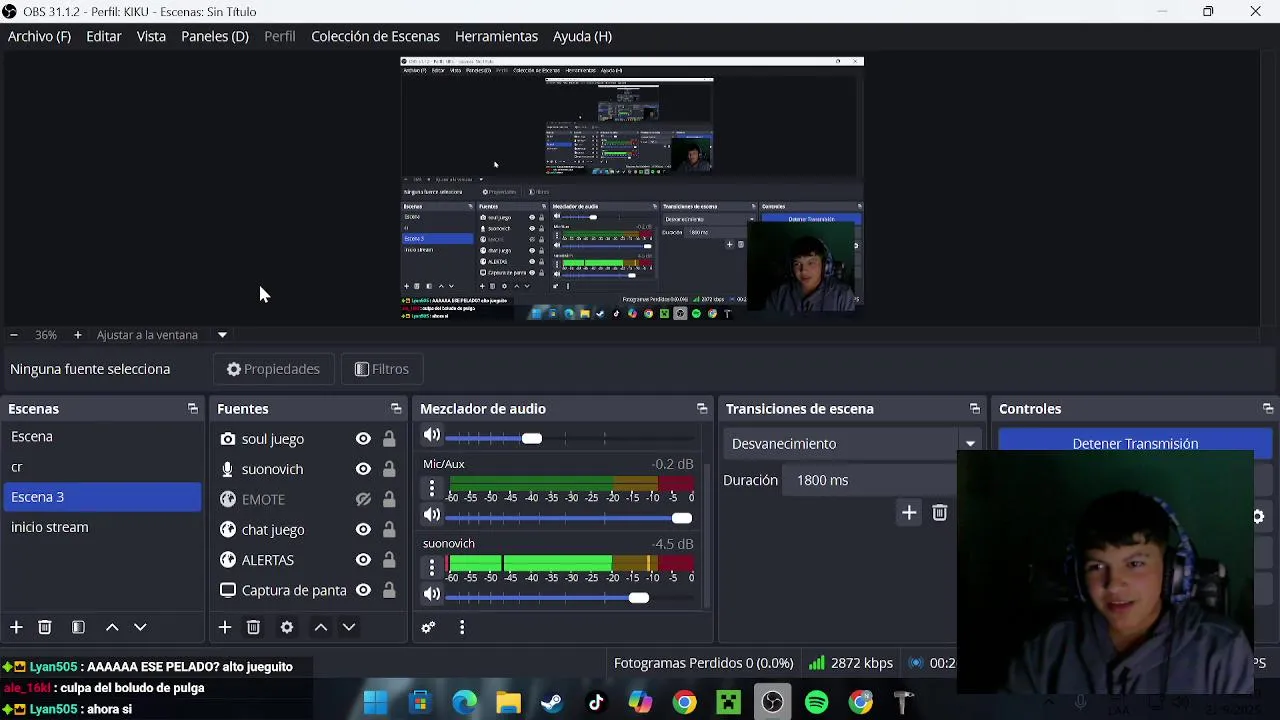Open scene filters icon in Escenas toolbar
Screen dimensions: 1280x720
point(78,627)
